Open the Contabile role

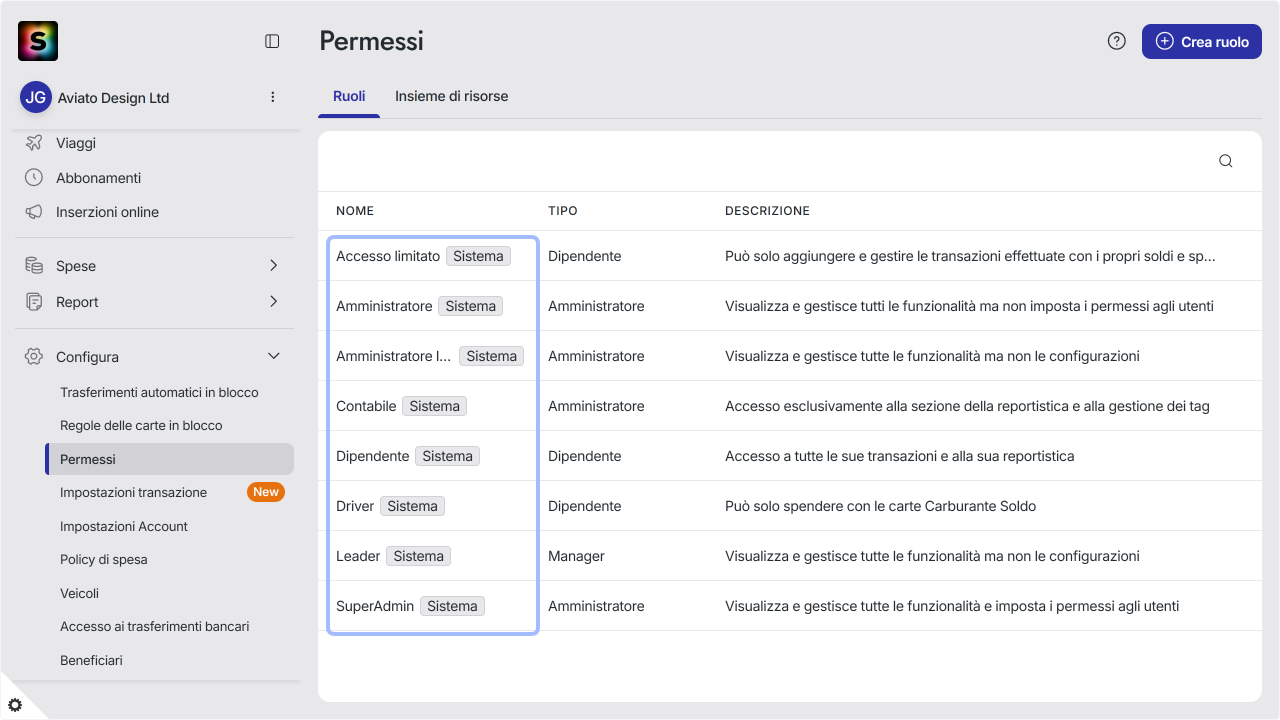point(366,406)
